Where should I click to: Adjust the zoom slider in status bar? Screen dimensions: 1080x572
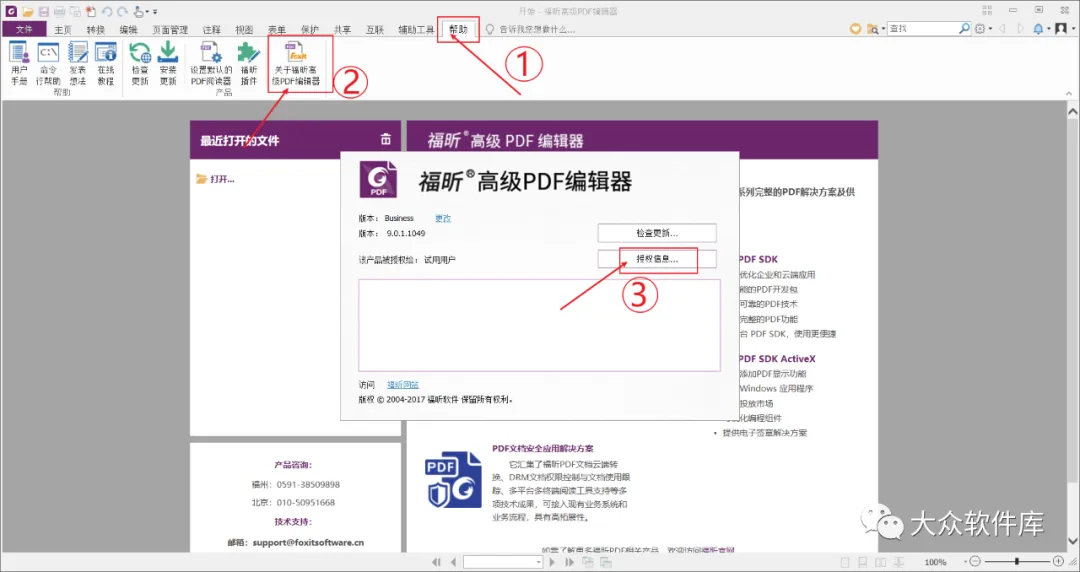coord(1016,562)
